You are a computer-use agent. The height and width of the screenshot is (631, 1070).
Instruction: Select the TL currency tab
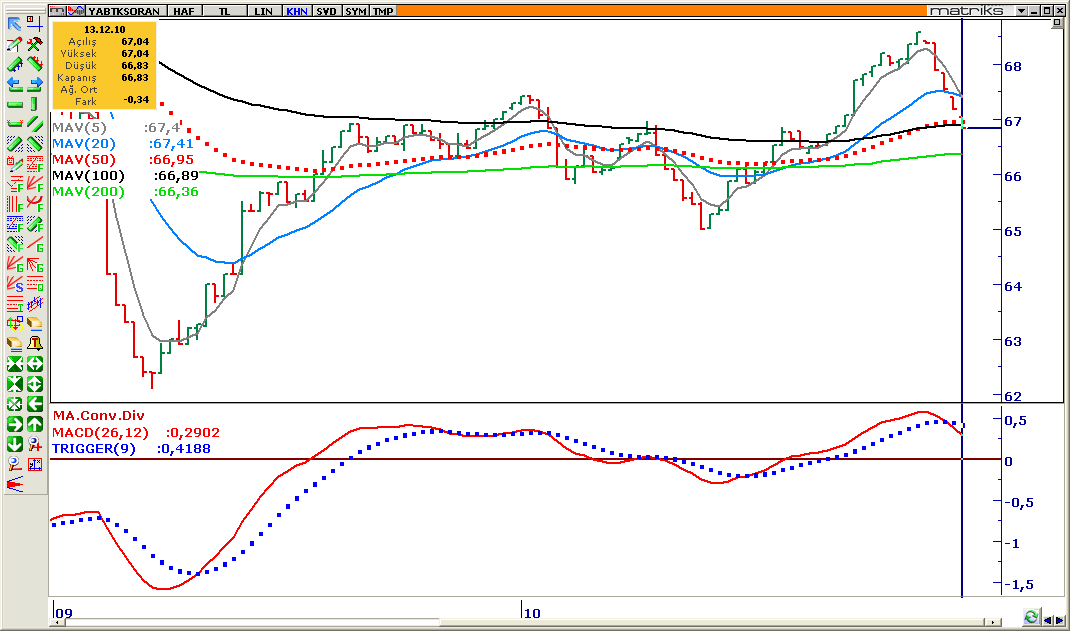point(226,11)
